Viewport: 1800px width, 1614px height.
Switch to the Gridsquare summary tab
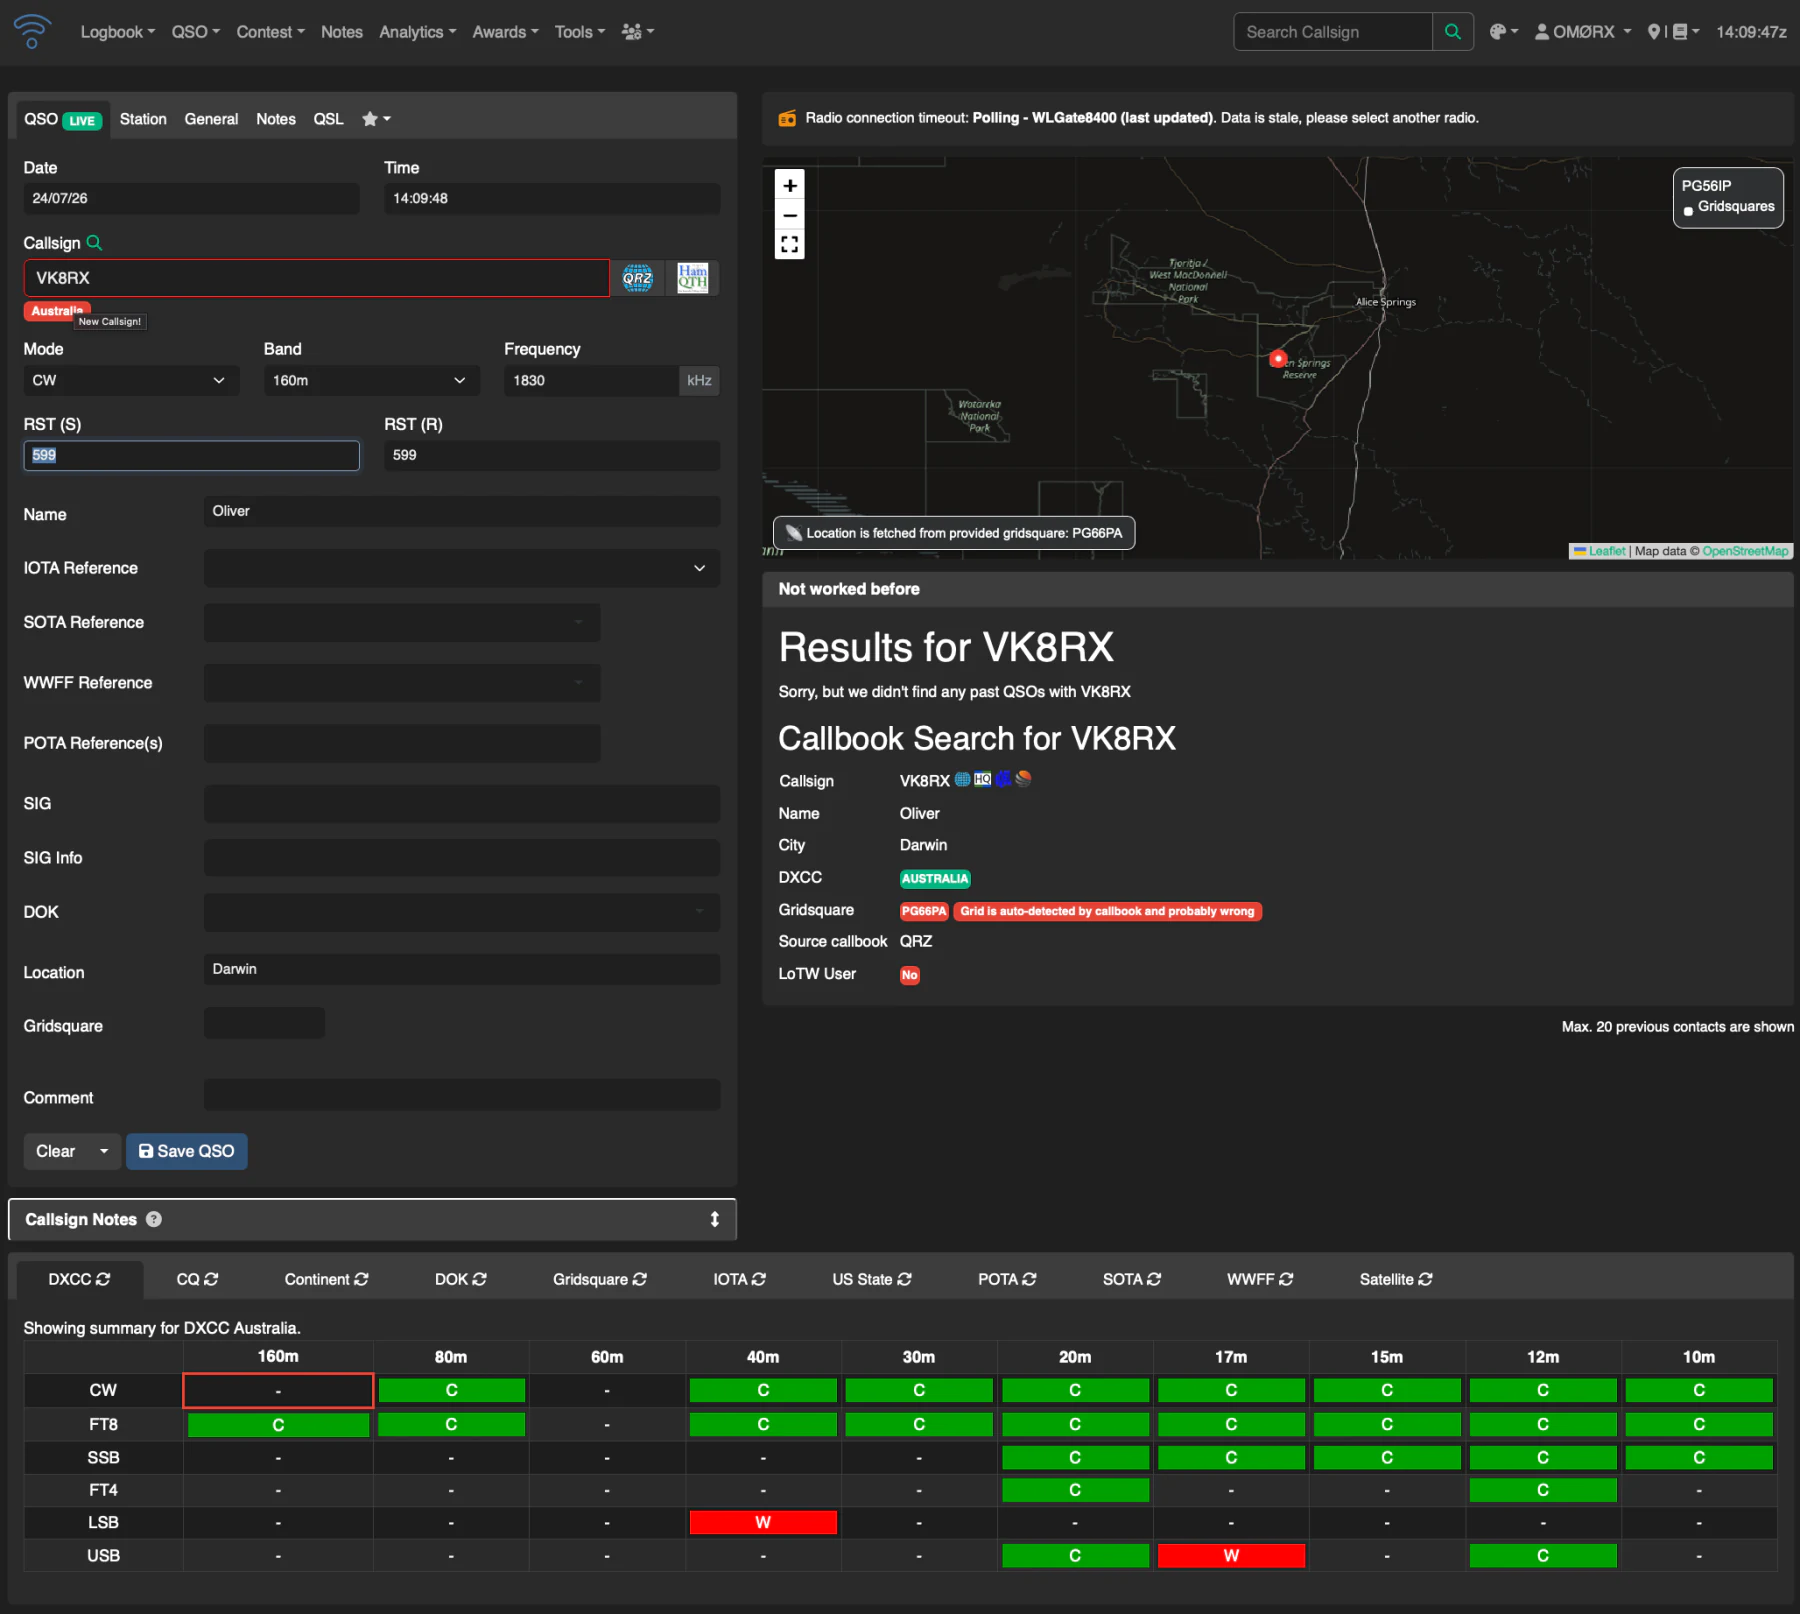(600, 1279)
